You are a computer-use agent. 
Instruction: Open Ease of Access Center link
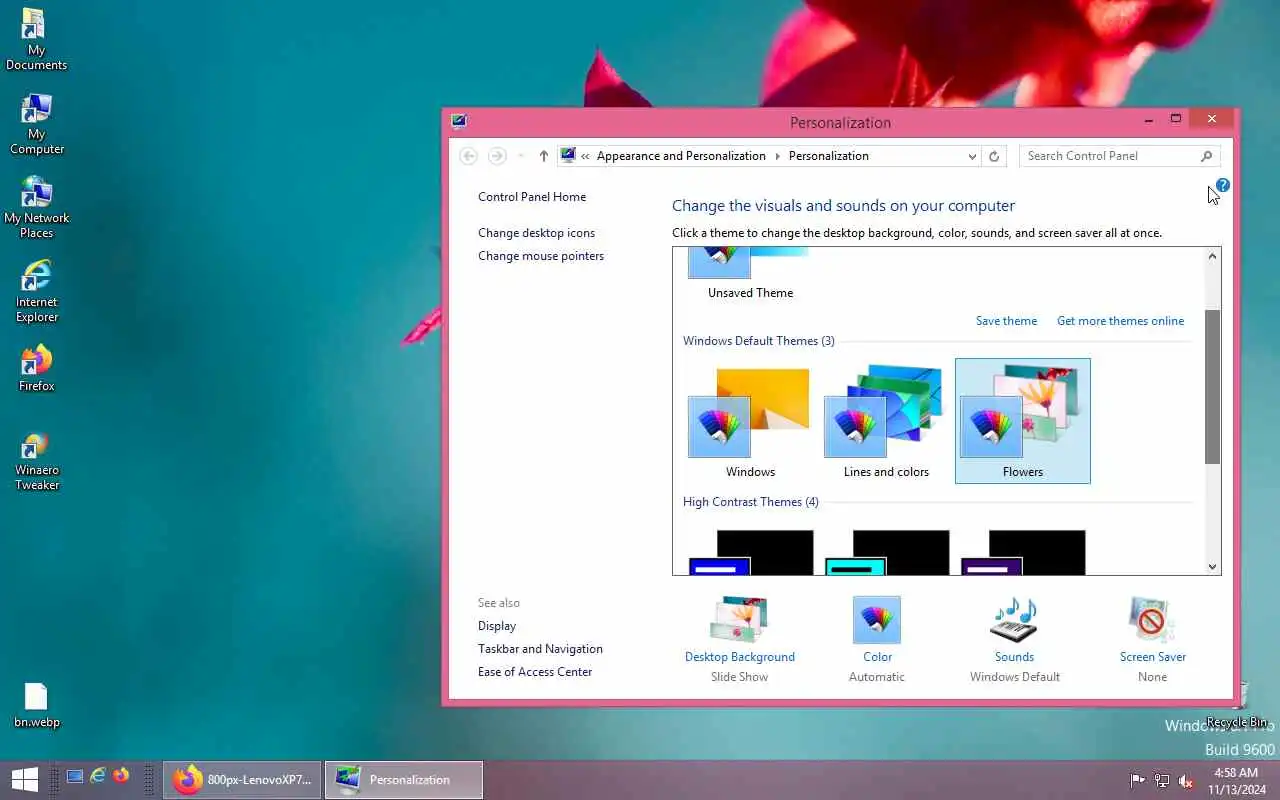535,672
